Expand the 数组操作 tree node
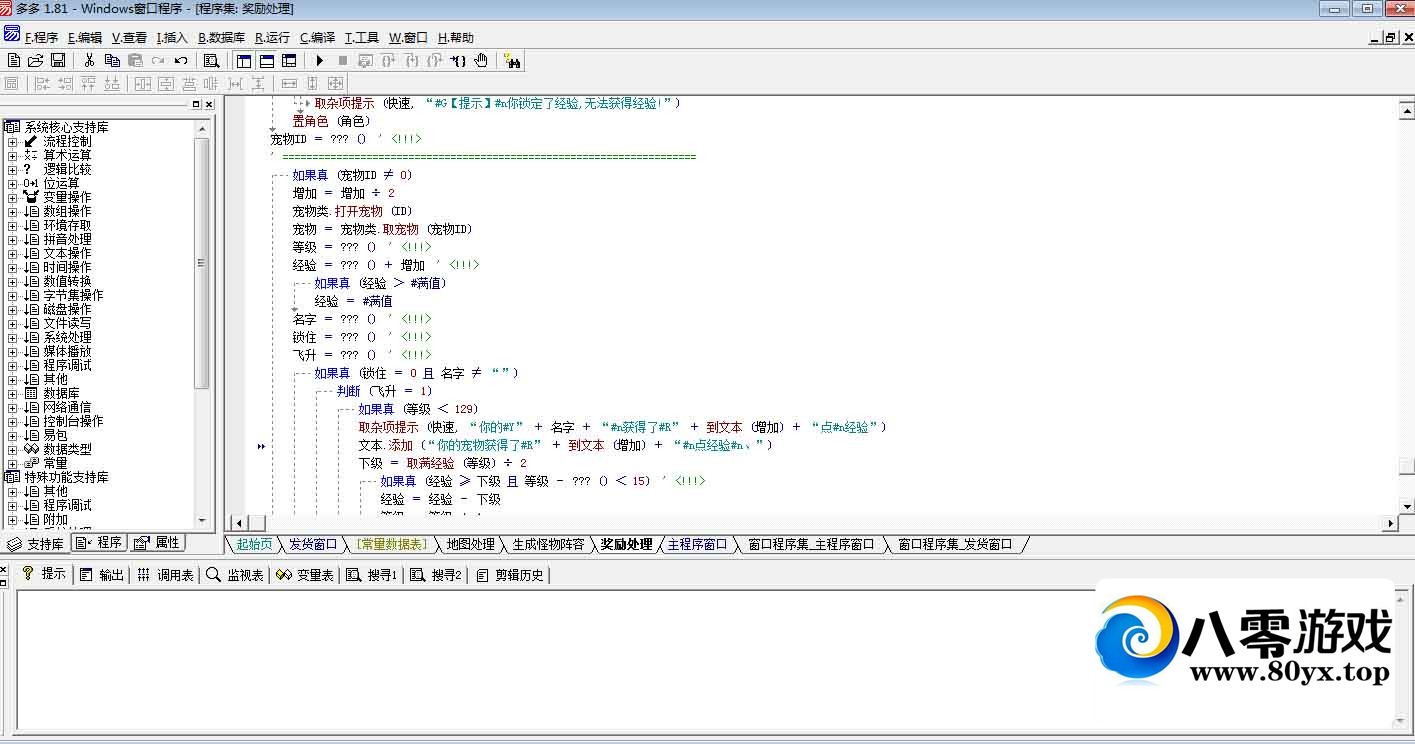The image size is (1415, 744). click(12, 212)
